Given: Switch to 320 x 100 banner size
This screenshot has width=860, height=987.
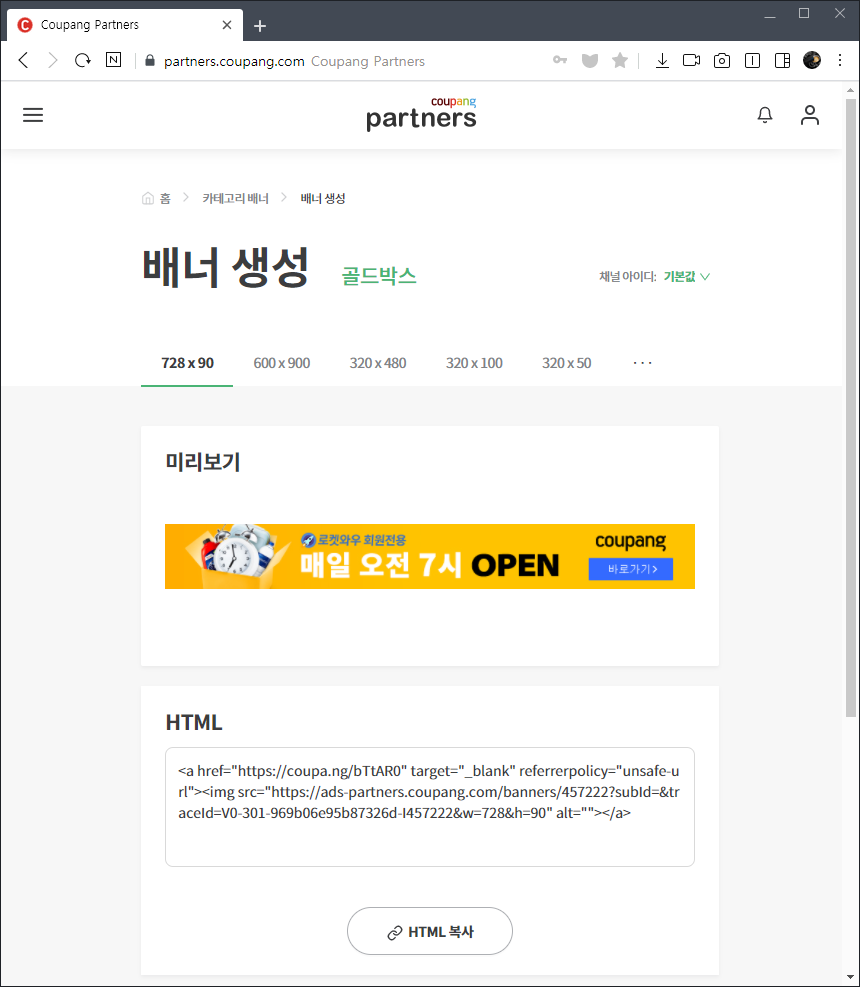Looking at the screenshot, I should click(474, 363).
